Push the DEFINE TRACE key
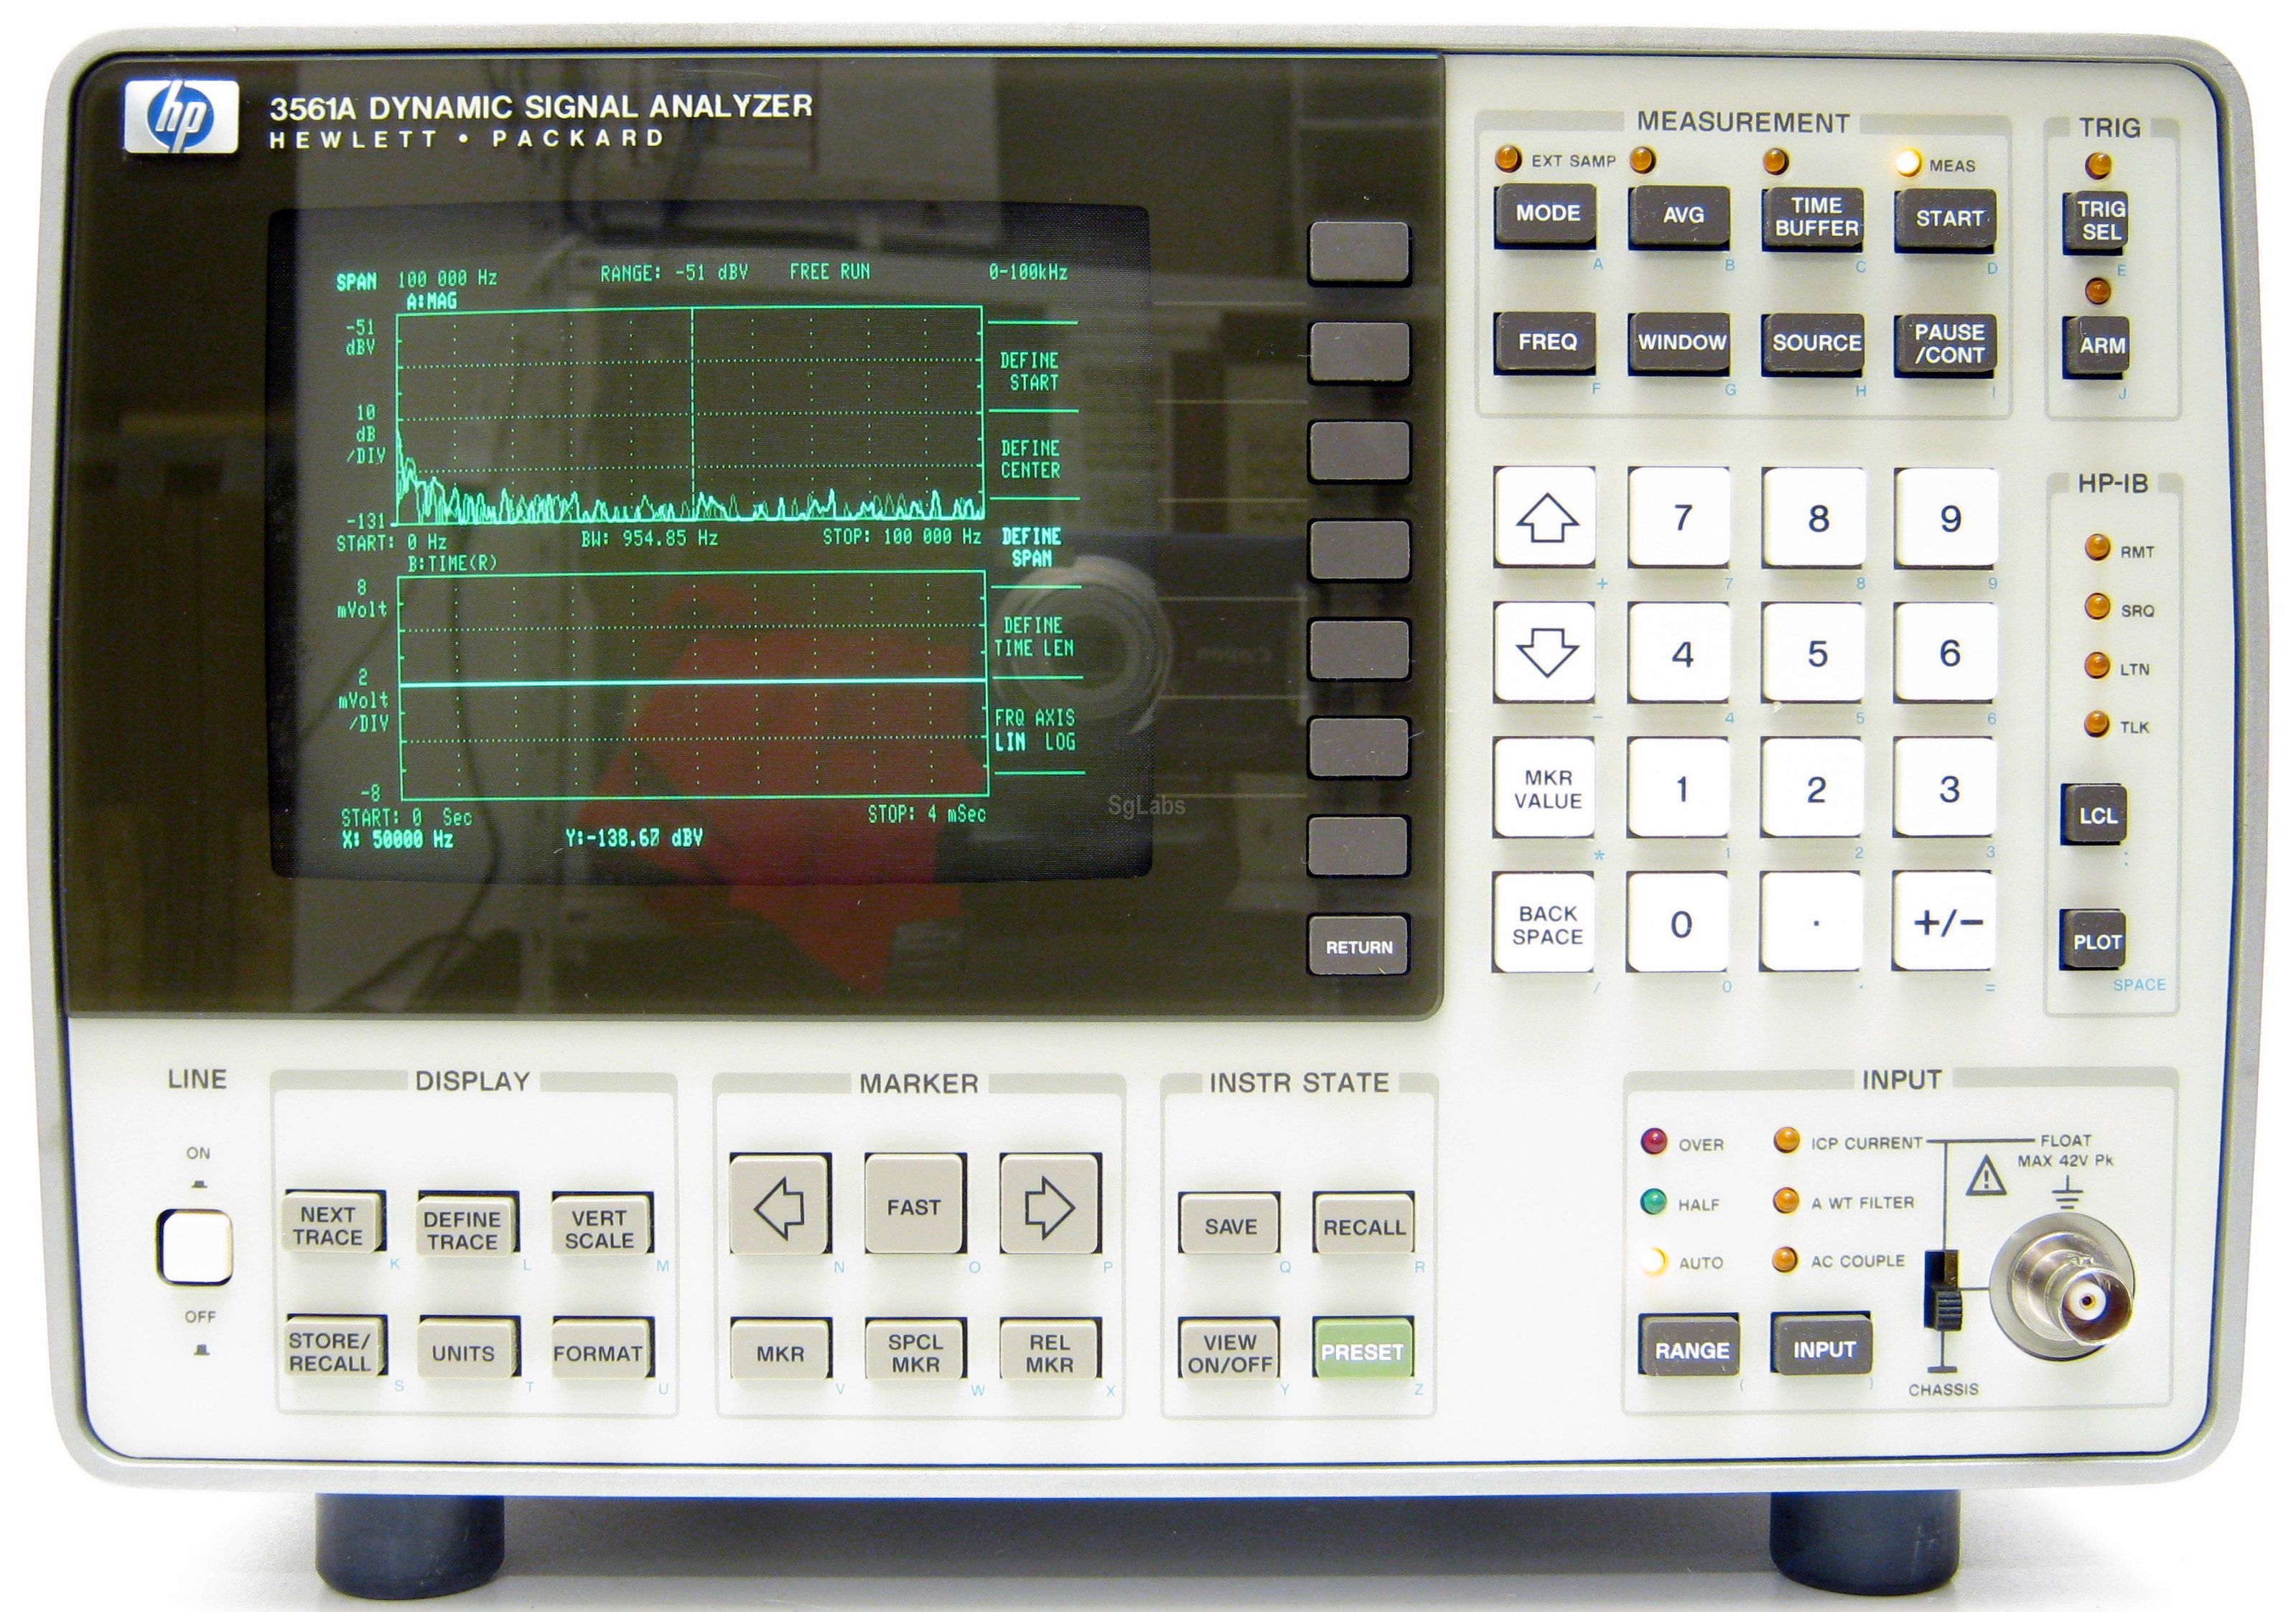This screenshot has height=1612, width=2296. (x=466, y=1225)
